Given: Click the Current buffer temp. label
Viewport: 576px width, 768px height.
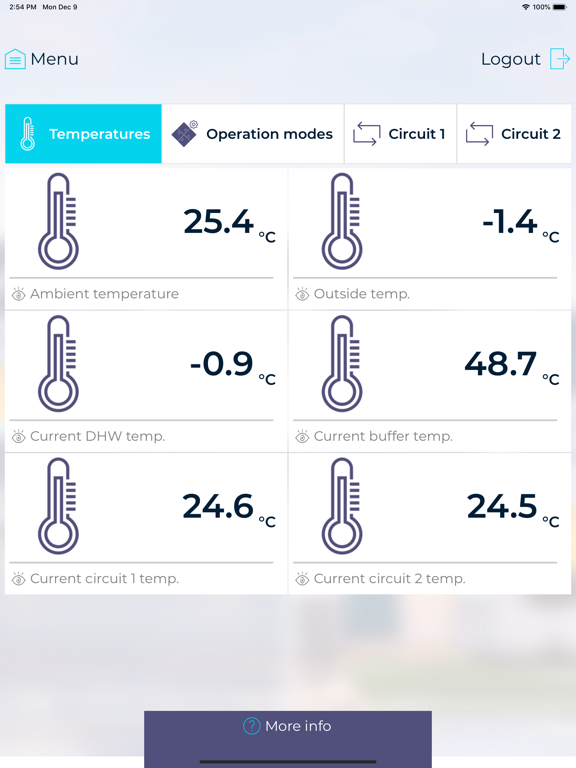Looking at the screenshot, I should coord(384,436).
